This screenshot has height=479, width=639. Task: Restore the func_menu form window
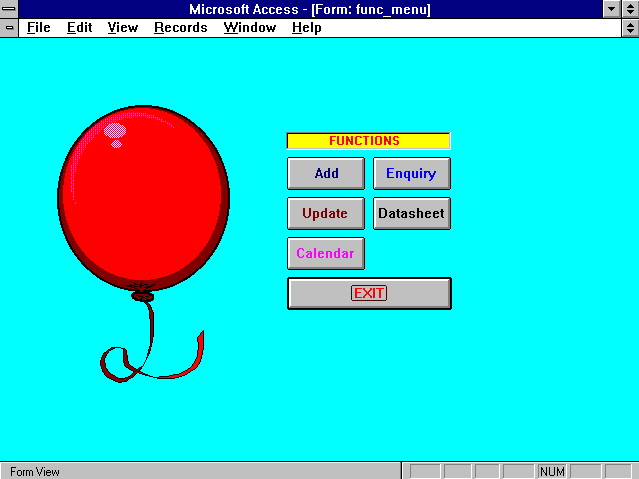pos(630,28)
